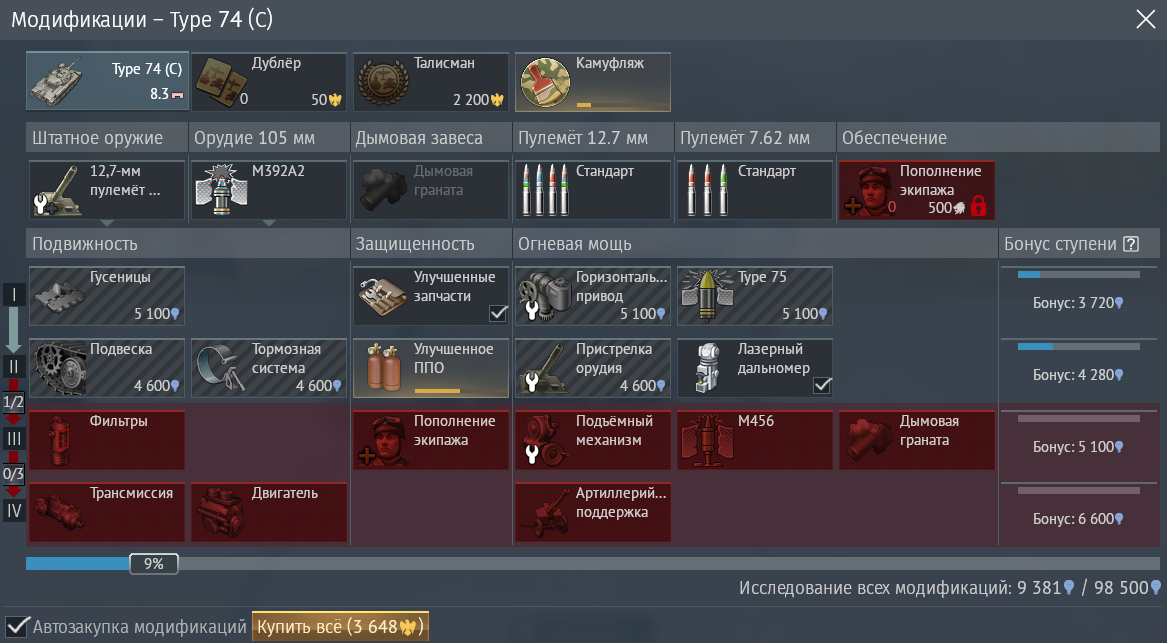Choose the Type 75 shell modification

pyautogui.click(x=755, y=296)
